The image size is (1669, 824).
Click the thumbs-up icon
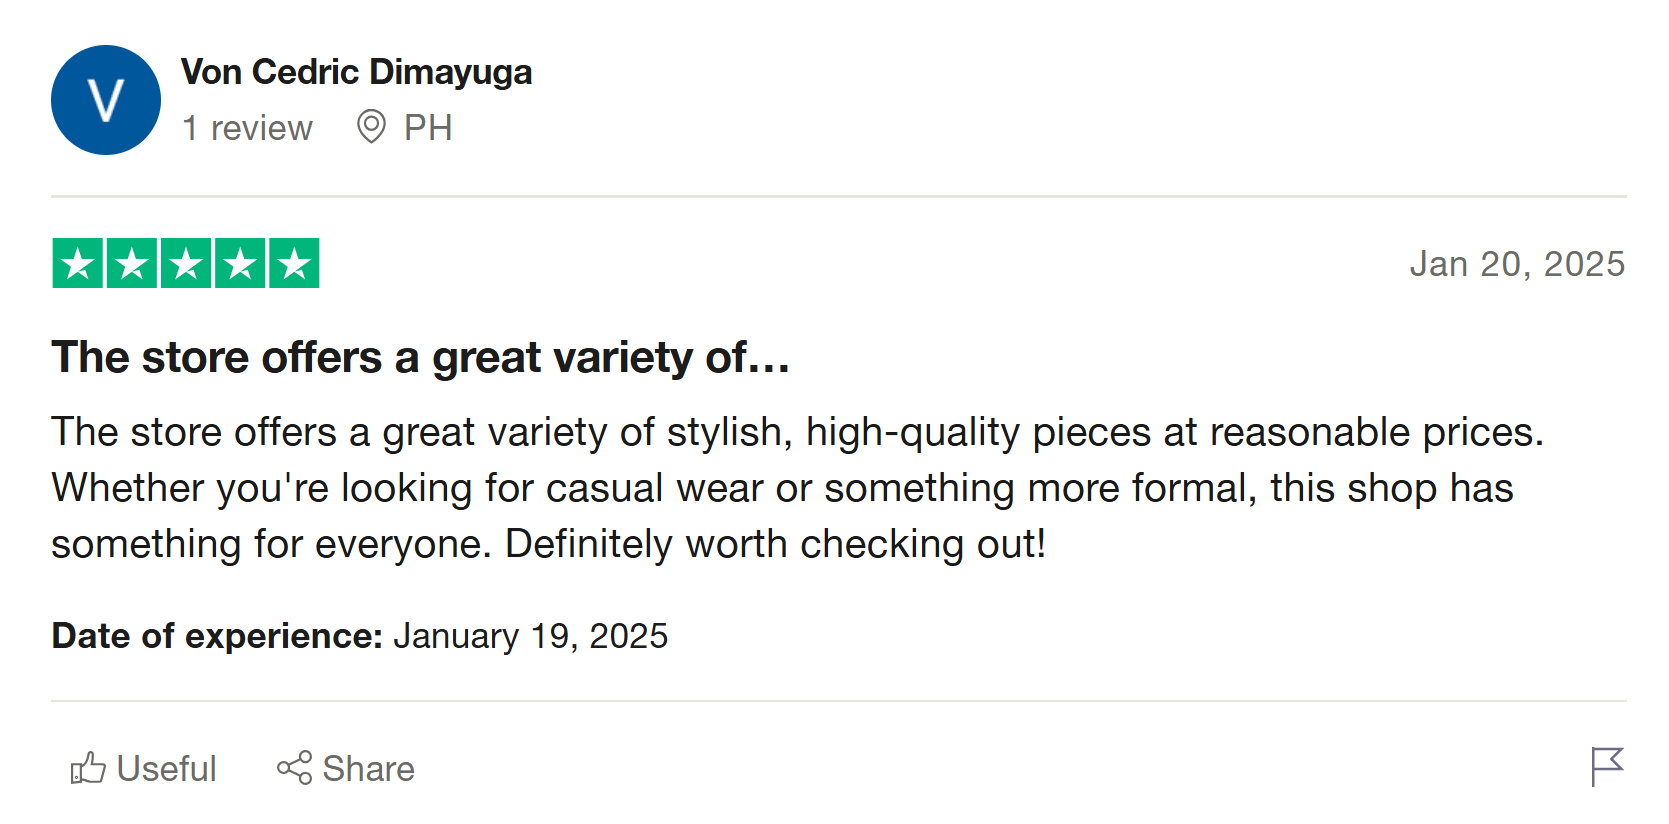pyautogui.click(x=88, y=768)
